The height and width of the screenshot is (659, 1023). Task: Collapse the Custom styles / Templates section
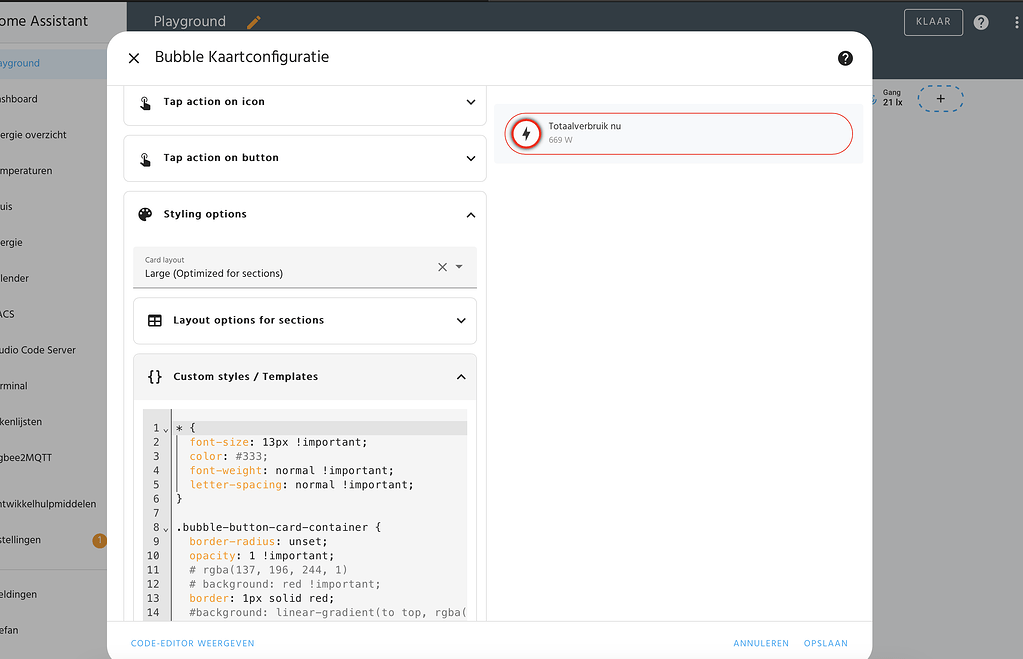click(x=461, y=377)
